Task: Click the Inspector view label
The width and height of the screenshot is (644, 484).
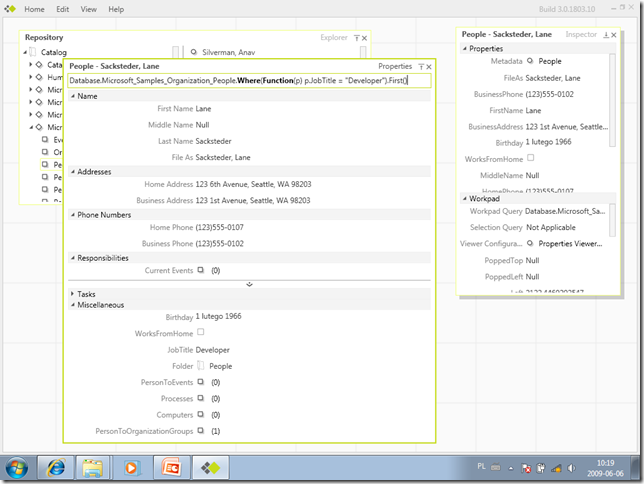Action: click(x=581, y=34)
